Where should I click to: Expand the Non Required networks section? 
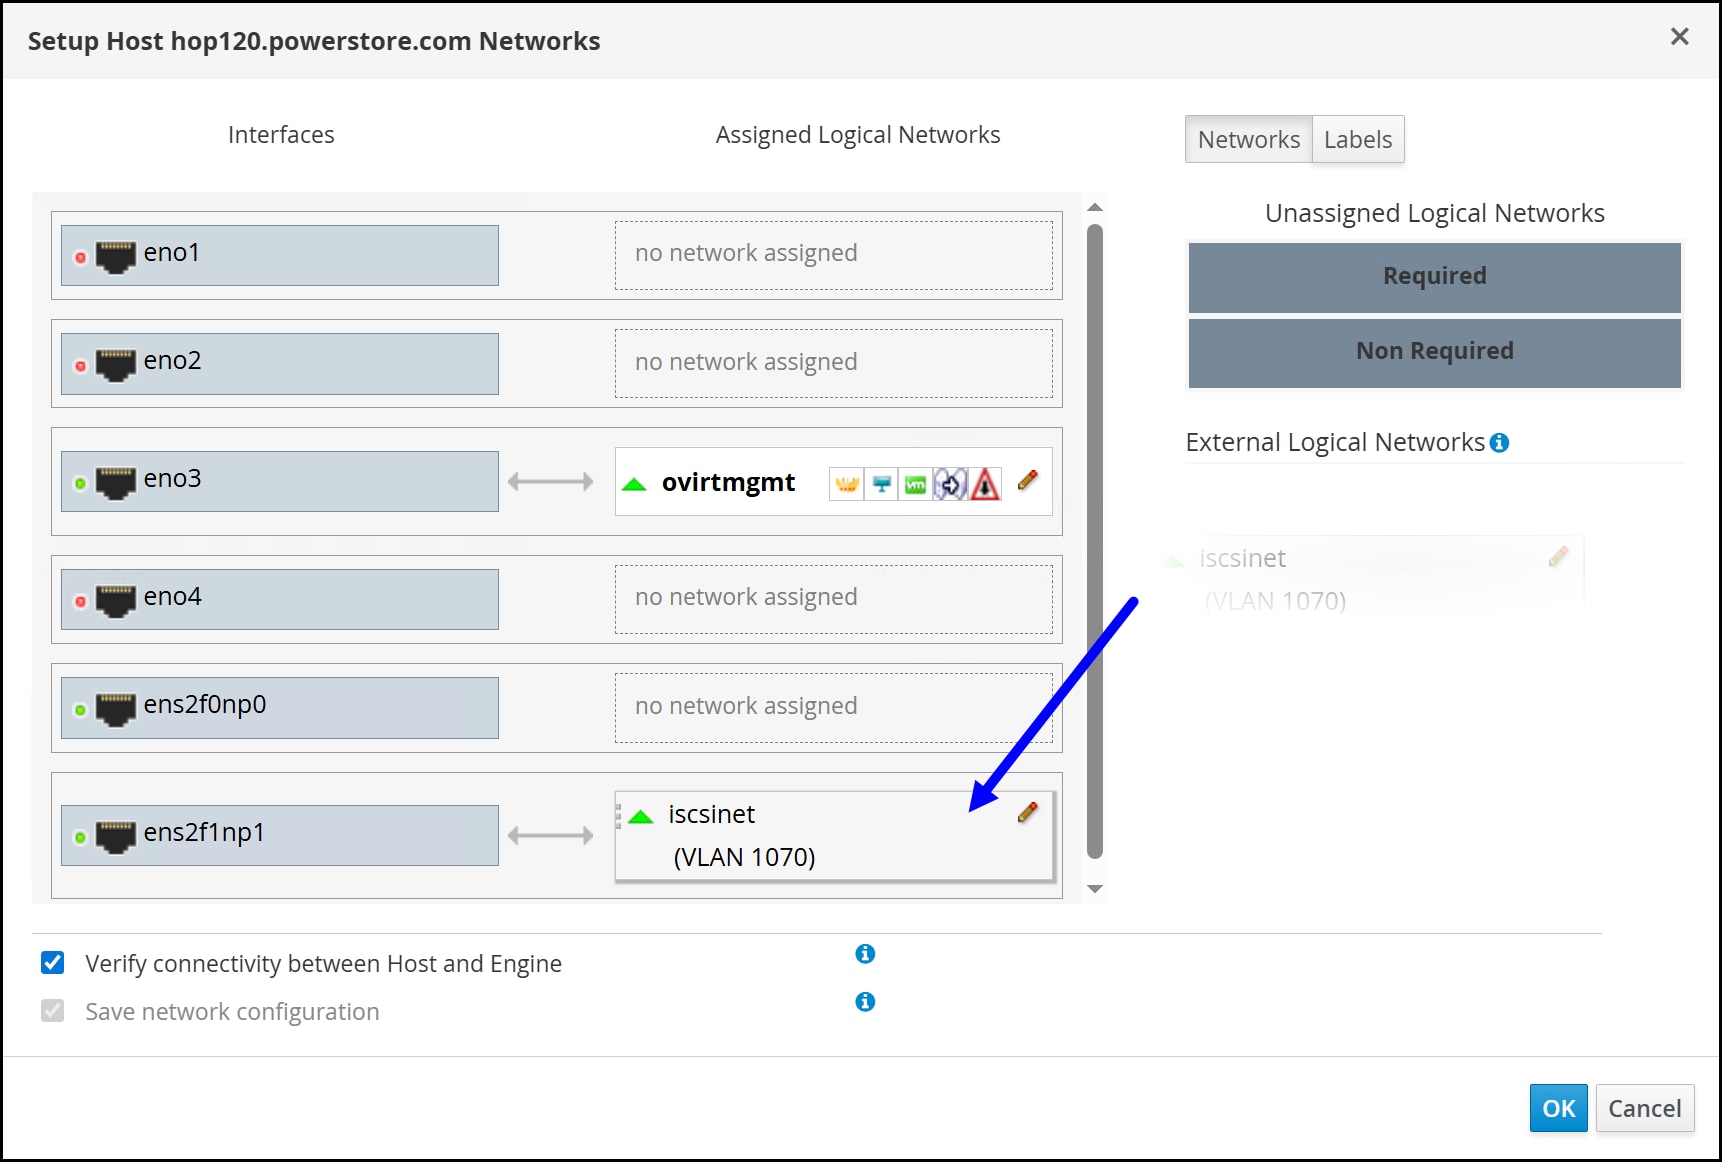click(1434, 352)
